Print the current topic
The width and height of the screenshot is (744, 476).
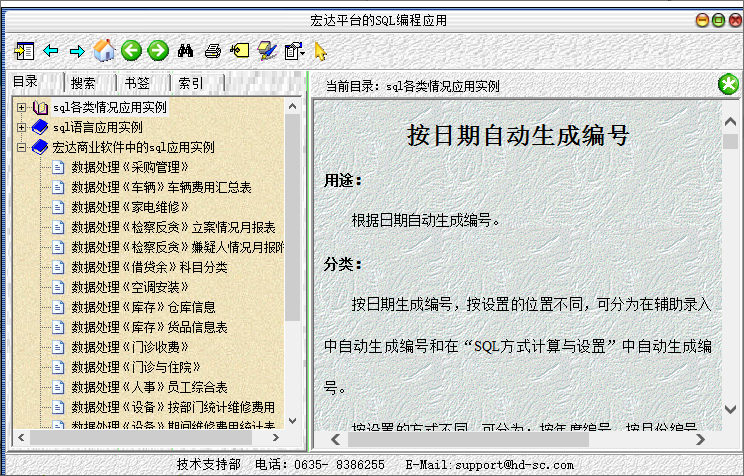point(212,50)
